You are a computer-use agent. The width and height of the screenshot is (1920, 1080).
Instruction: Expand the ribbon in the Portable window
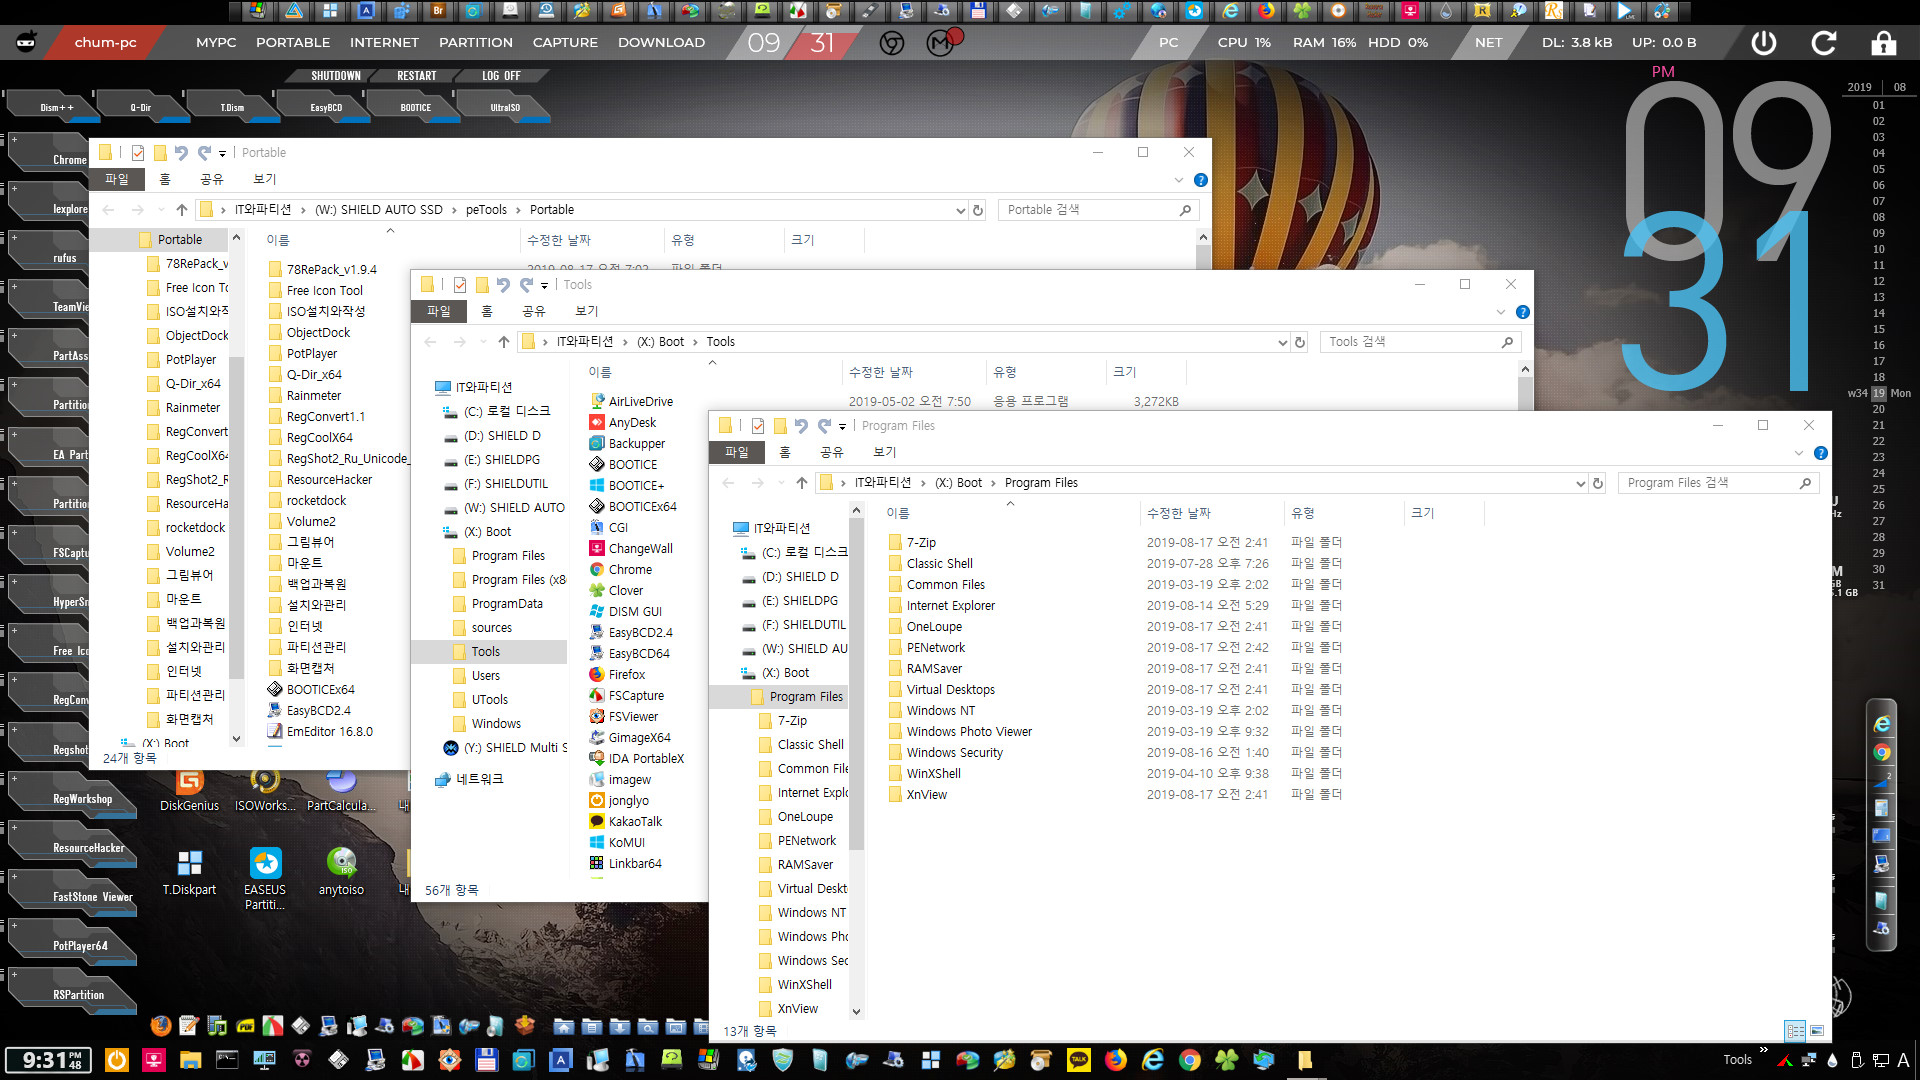click(x=1179, y=180)
